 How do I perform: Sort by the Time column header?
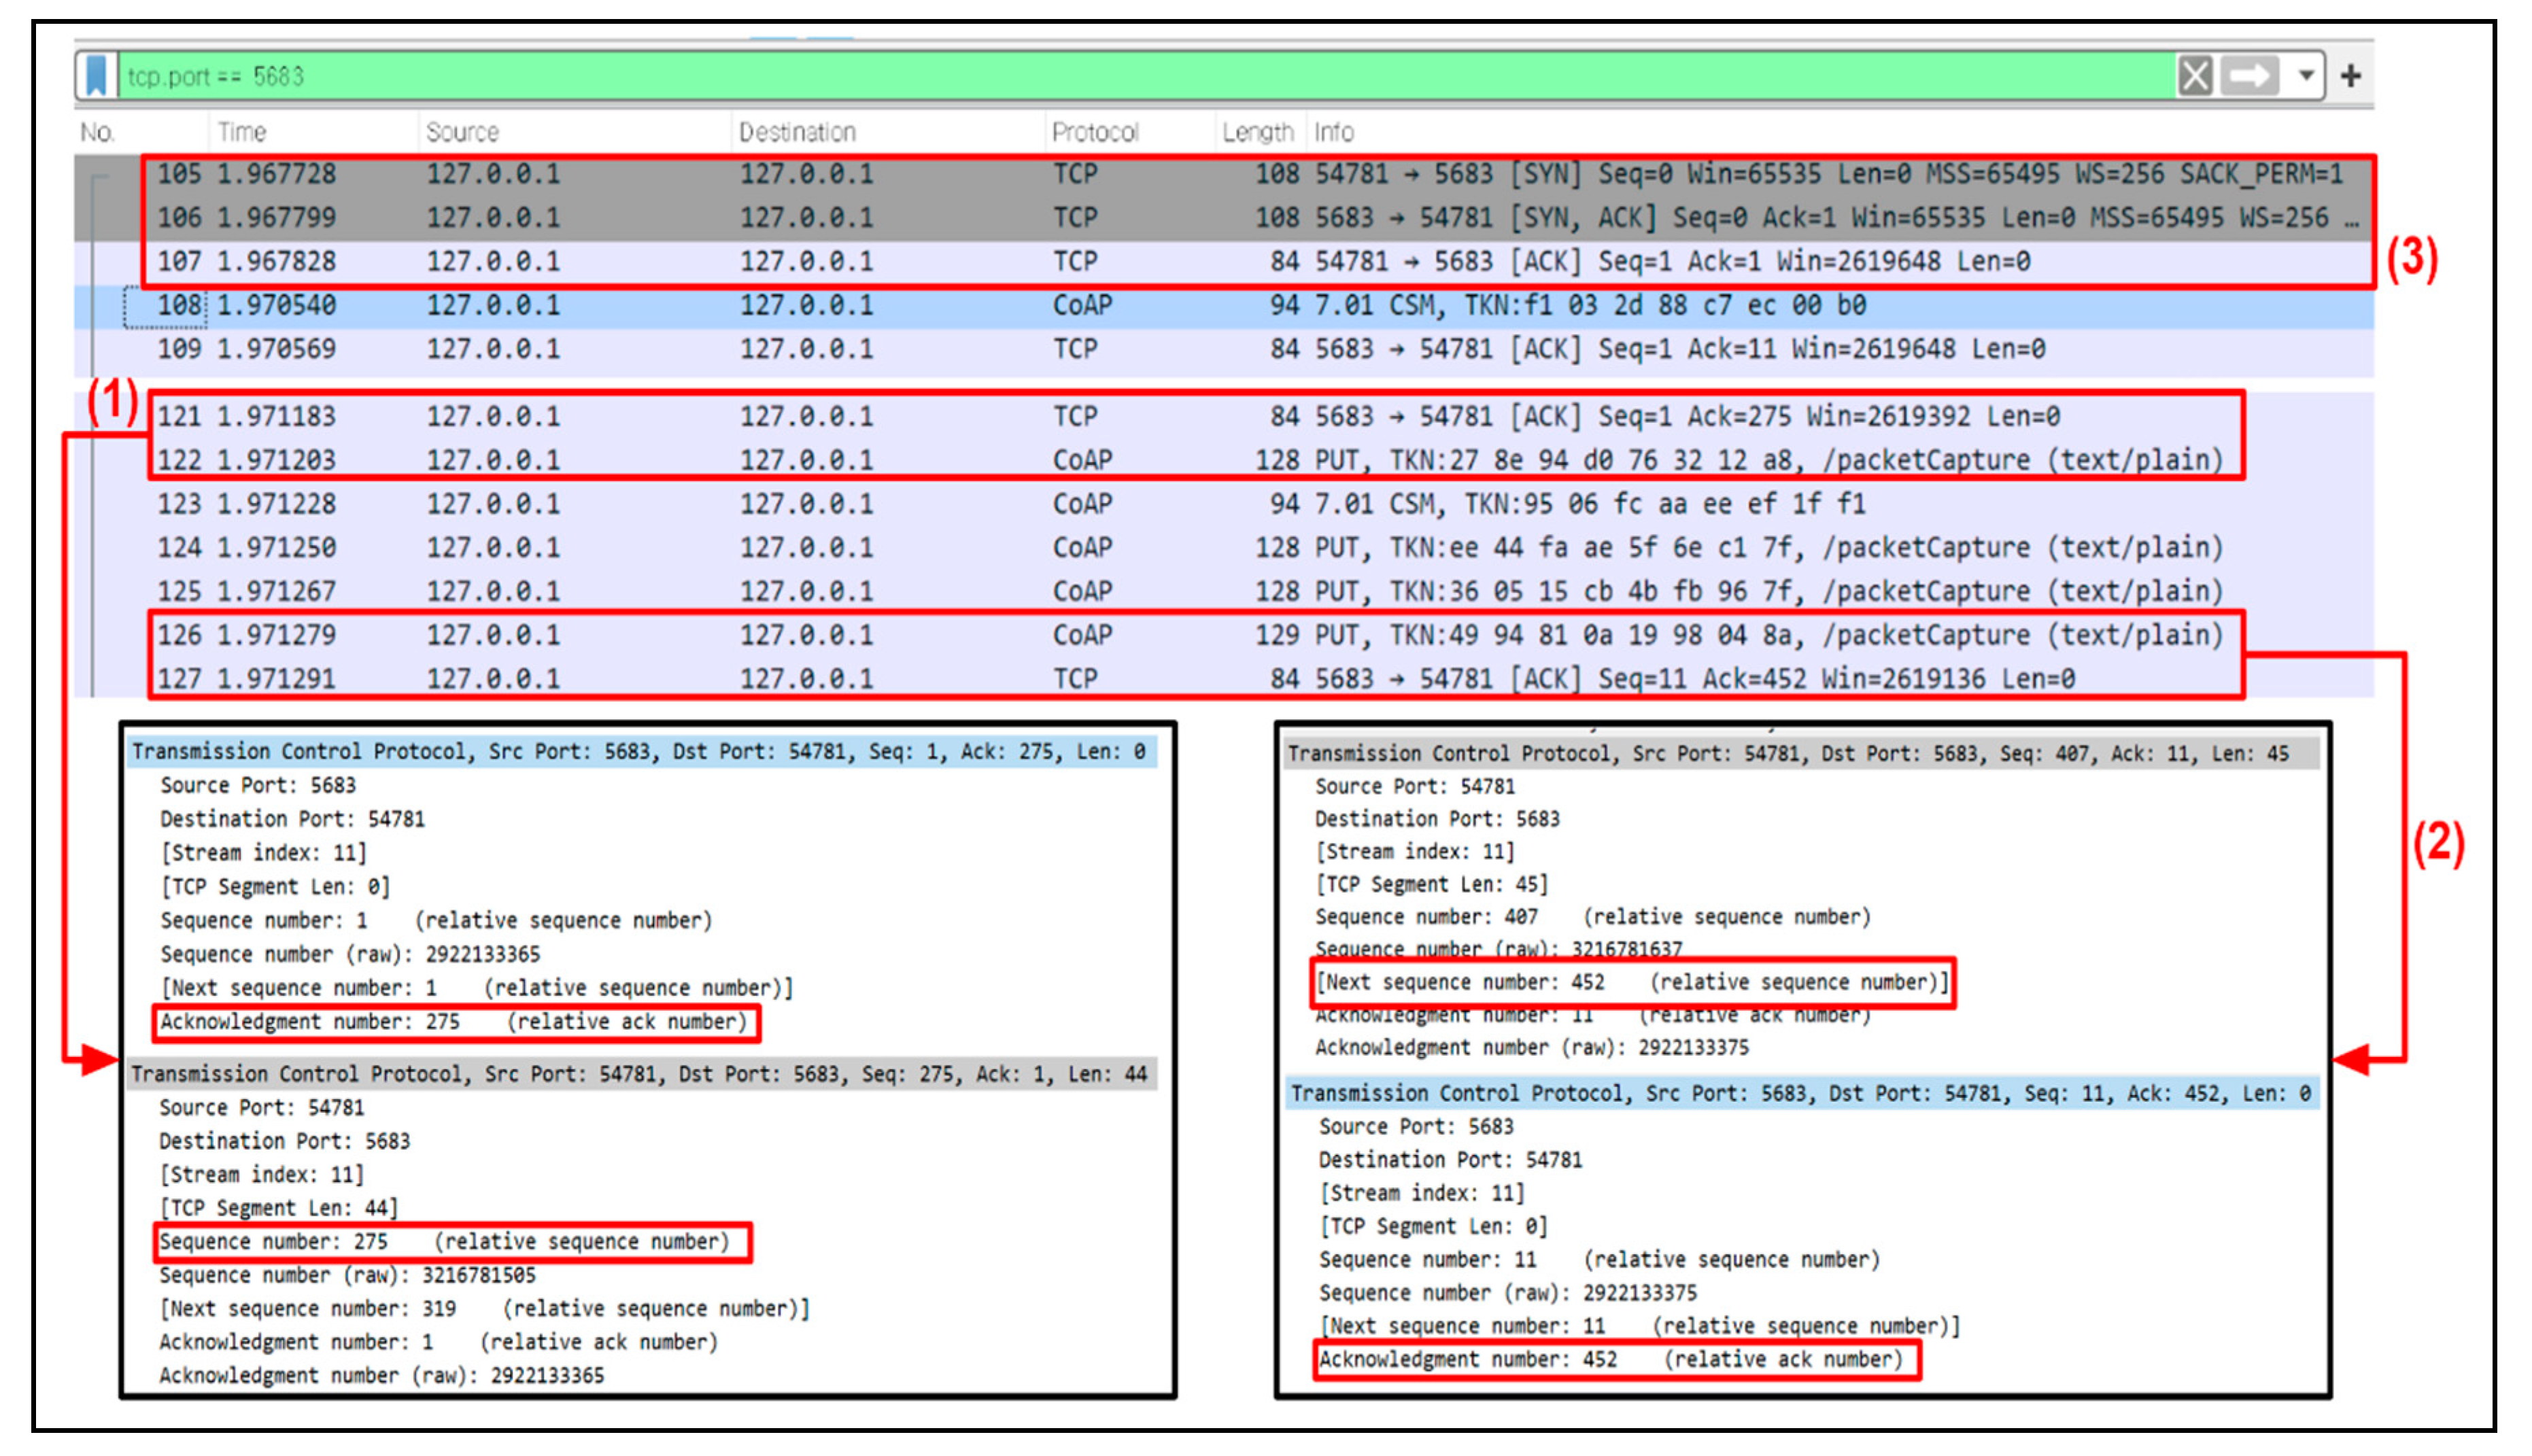[242, 132]
